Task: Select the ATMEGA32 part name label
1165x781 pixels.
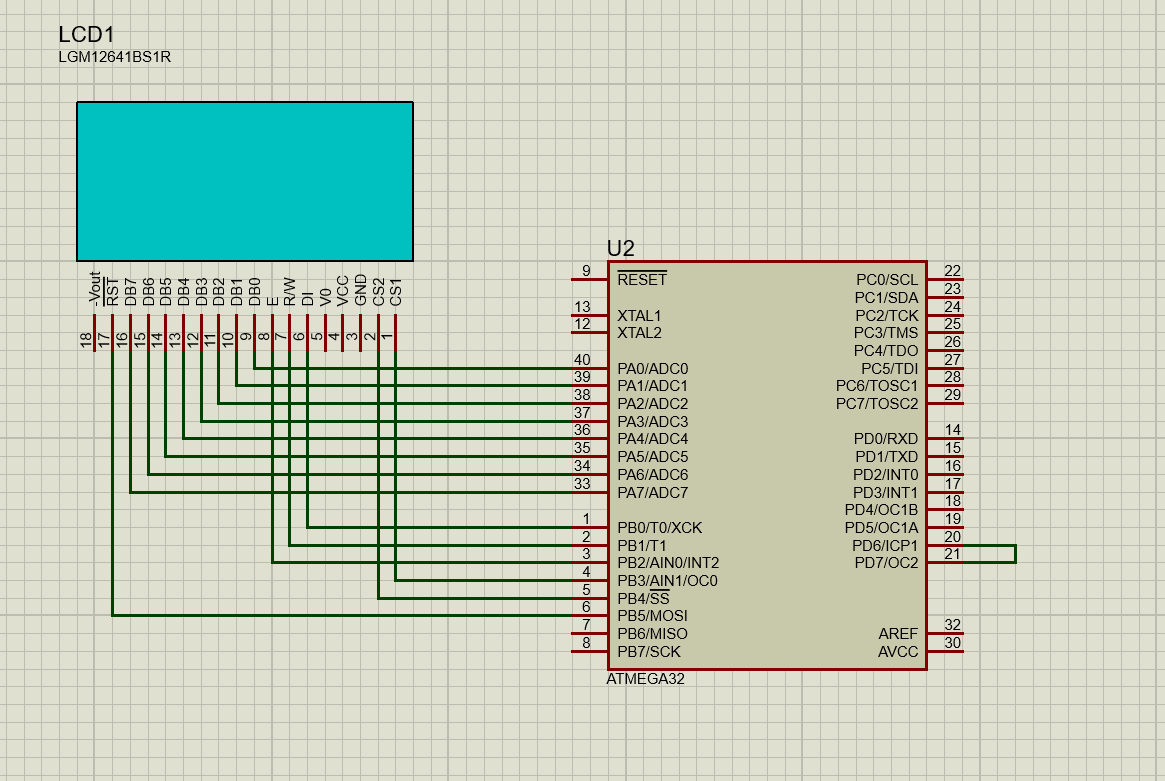Action: pyautogui.click(x=646, y=678)
